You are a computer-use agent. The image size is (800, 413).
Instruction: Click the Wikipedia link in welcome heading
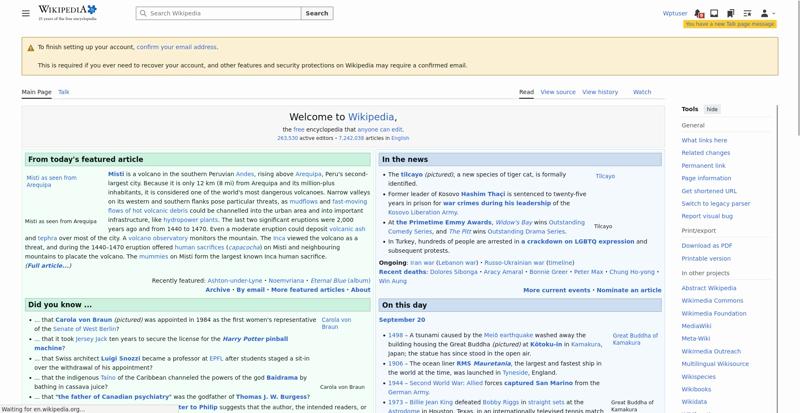(371, 117)
